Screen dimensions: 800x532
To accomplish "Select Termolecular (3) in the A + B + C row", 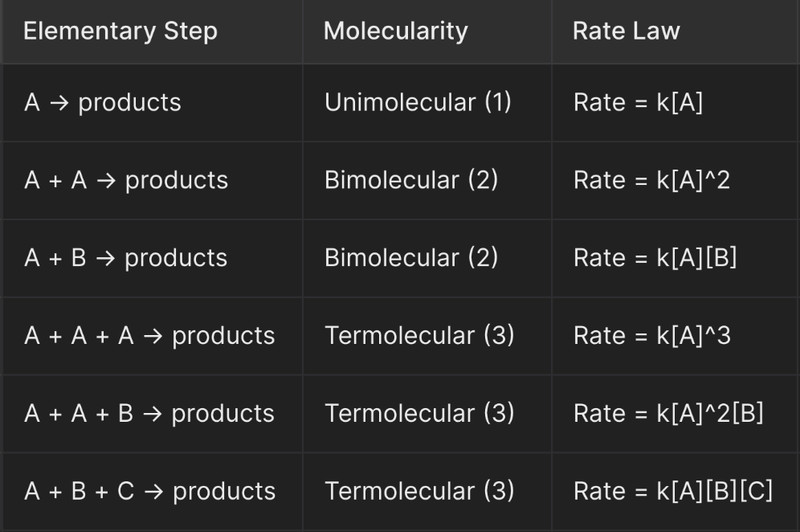I will (x=419, y=491).
